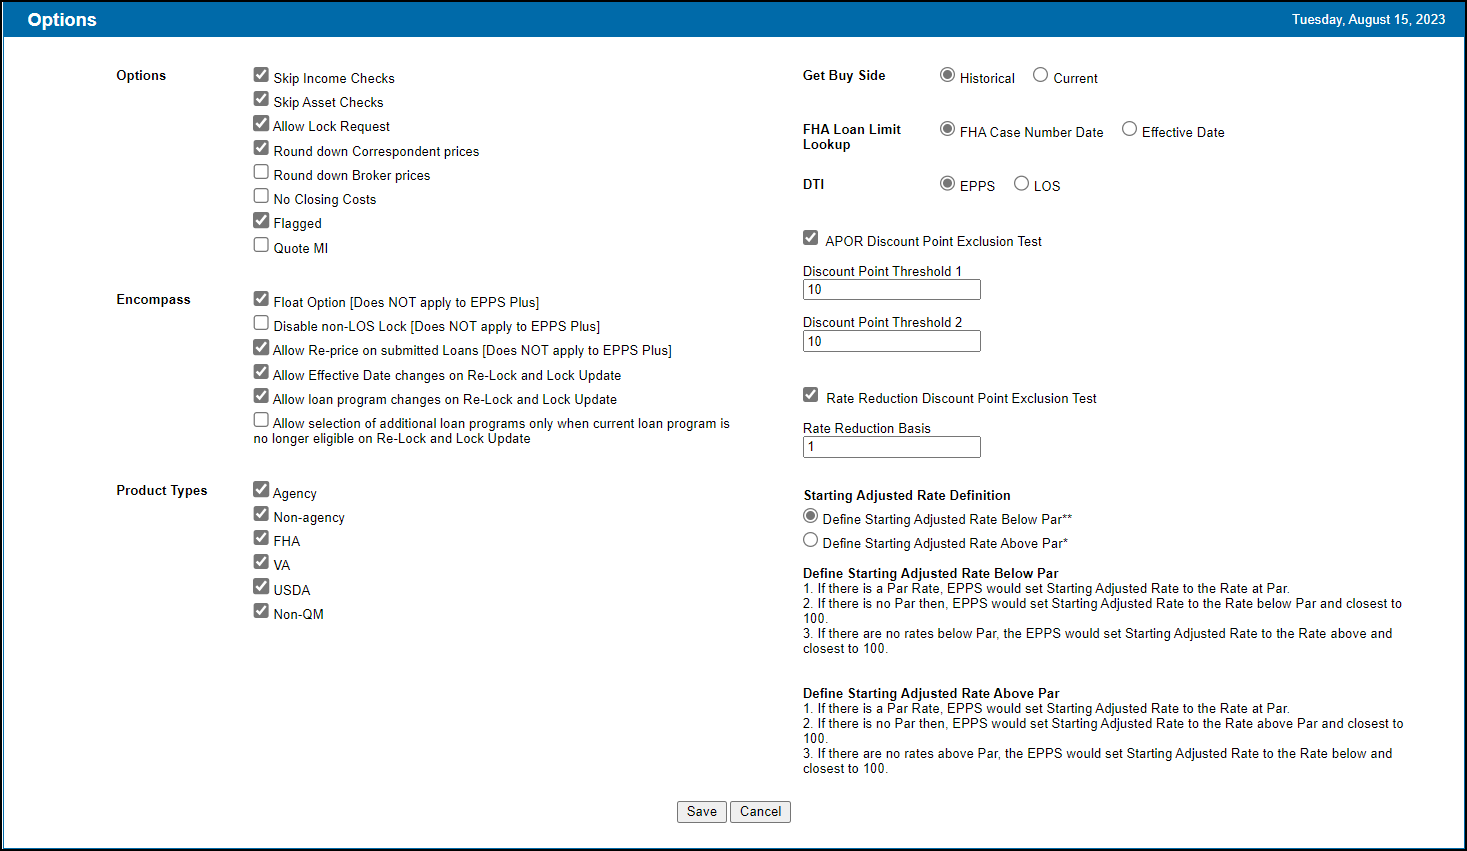
Task: Click the Save button
Action: (702, 812)
